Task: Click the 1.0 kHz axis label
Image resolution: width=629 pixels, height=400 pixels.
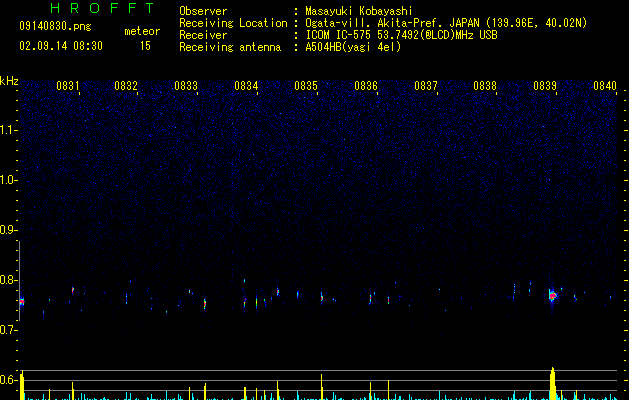Action: coord(8,180)
